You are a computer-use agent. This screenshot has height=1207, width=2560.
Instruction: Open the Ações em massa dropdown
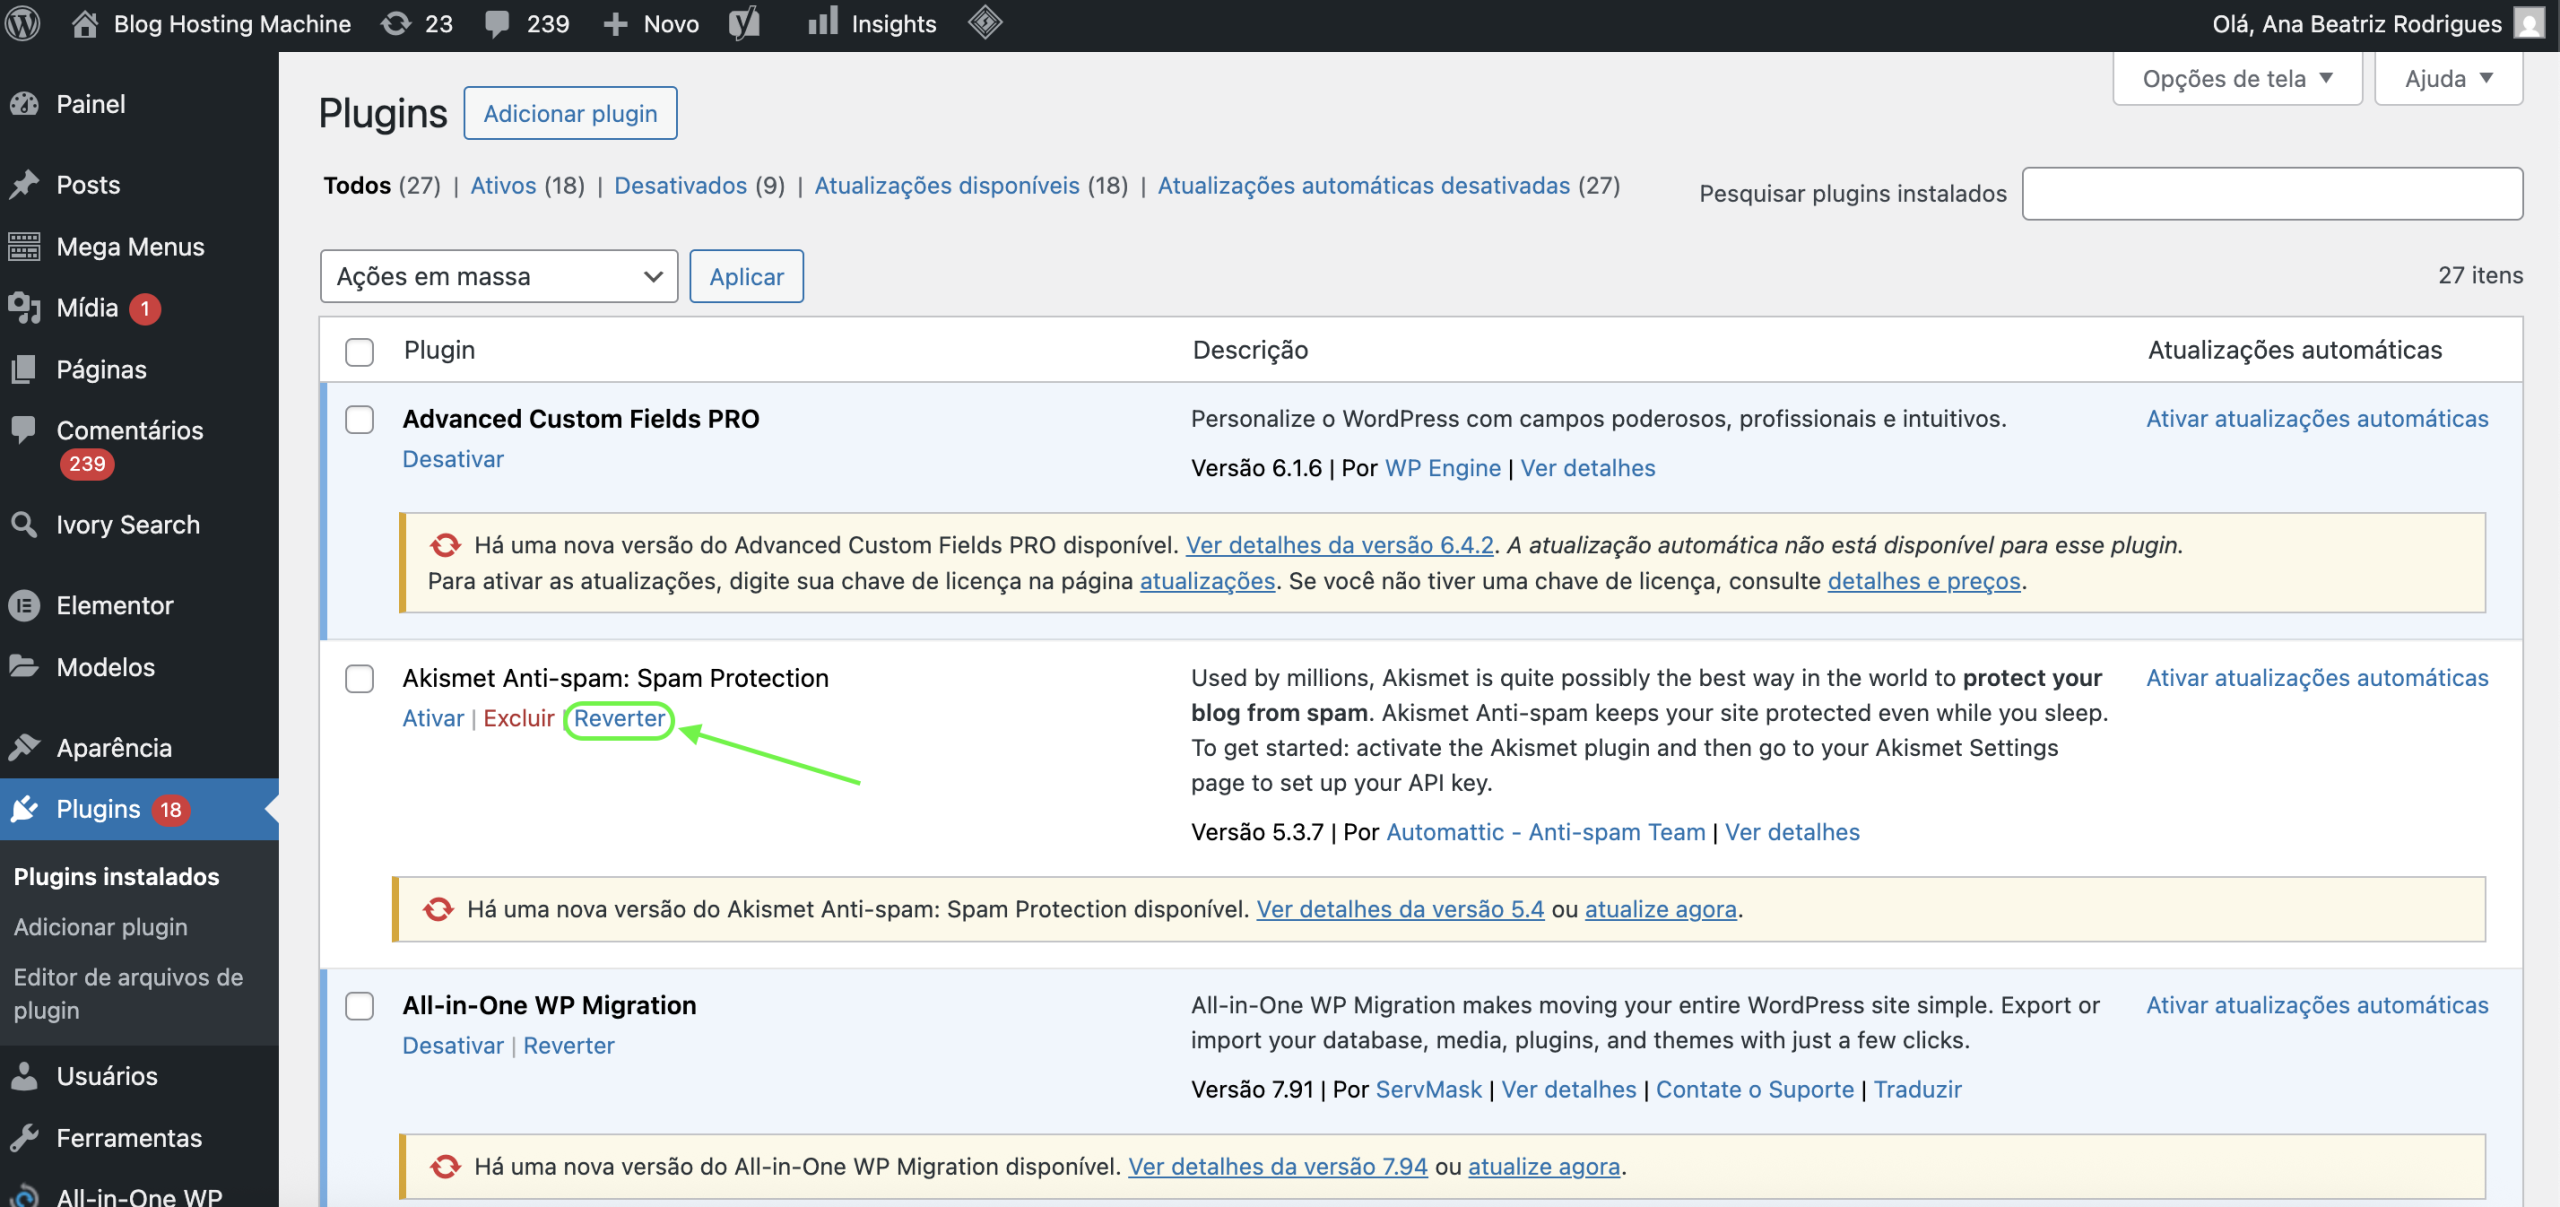499,276
